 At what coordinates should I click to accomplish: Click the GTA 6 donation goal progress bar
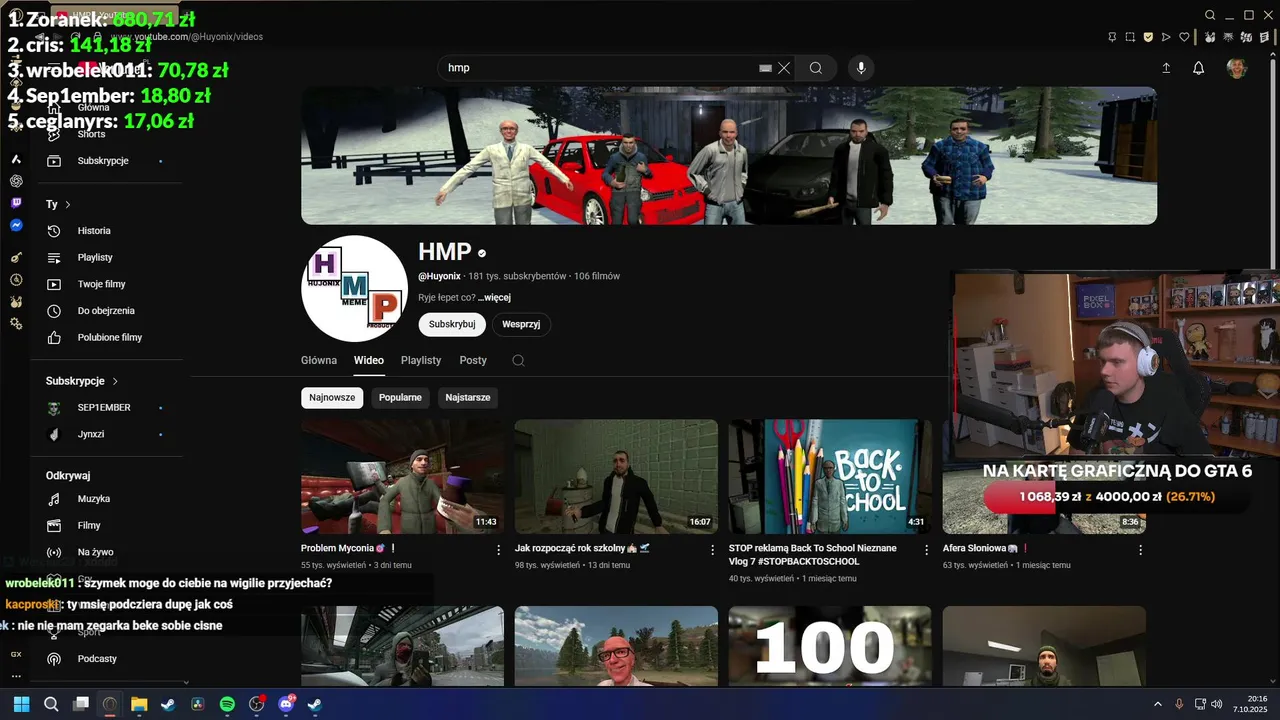1115,497
